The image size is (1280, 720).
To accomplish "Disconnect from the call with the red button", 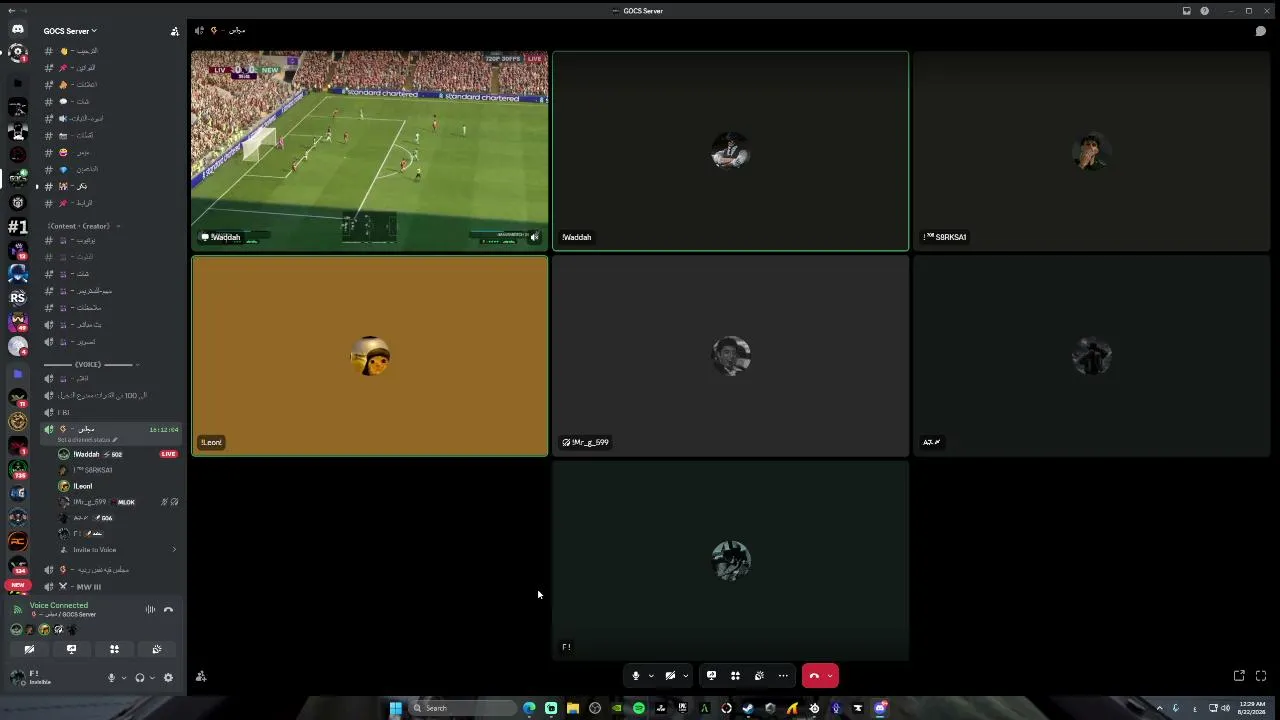I will coord(814,676).
